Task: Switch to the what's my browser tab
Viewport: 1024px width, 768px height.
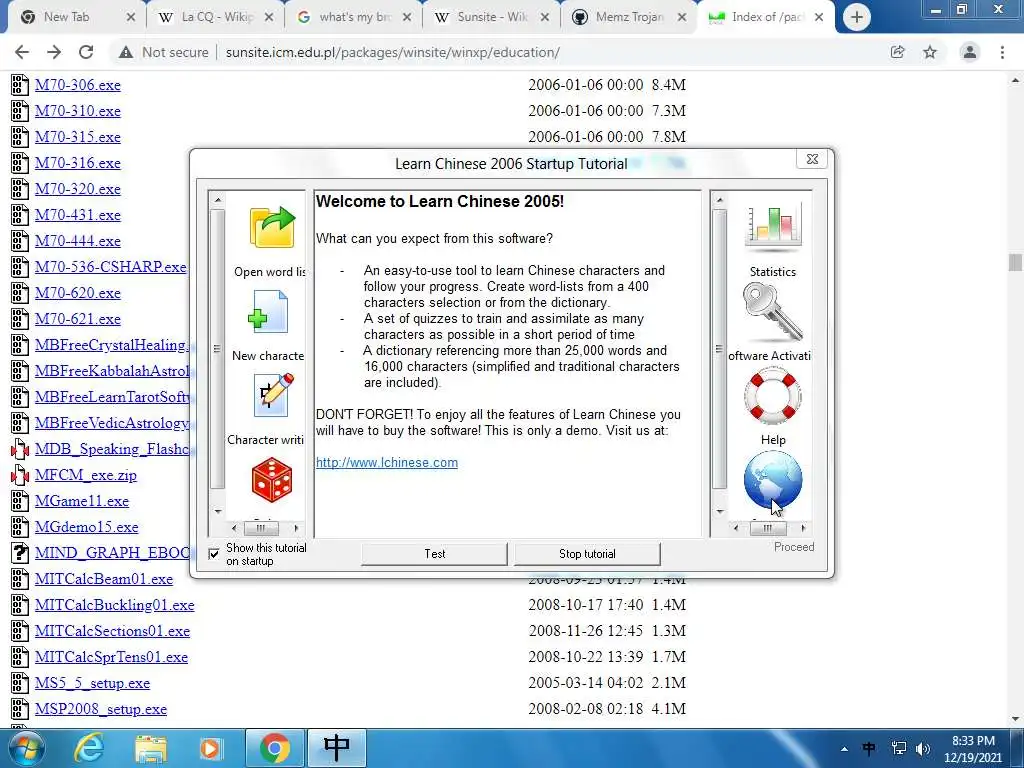Action: click(x=355, y=17)
